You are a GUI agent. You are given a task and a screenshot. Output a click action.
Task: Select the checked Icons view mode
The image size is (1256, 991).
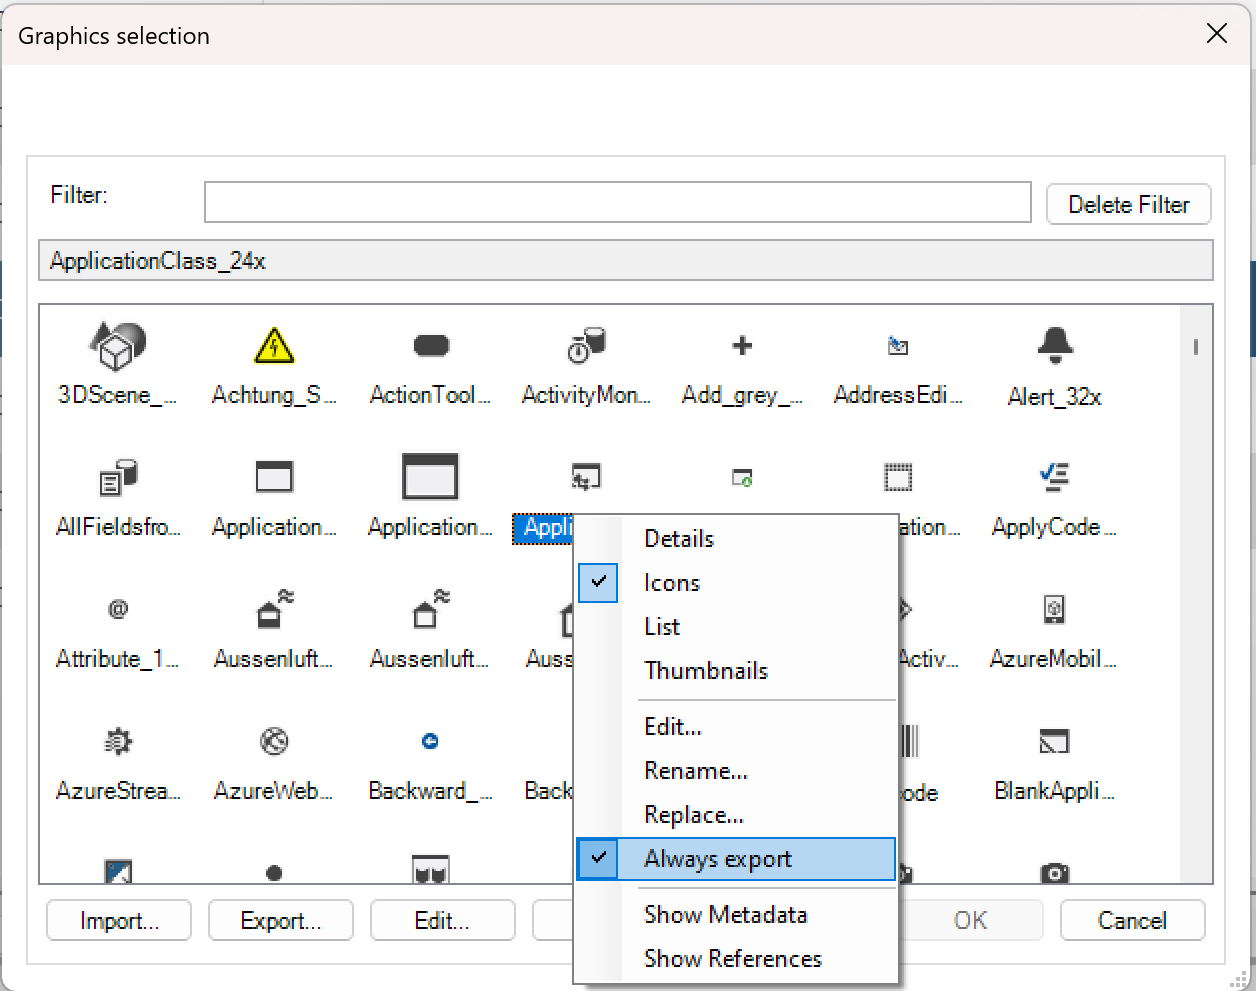pos(736,583)
